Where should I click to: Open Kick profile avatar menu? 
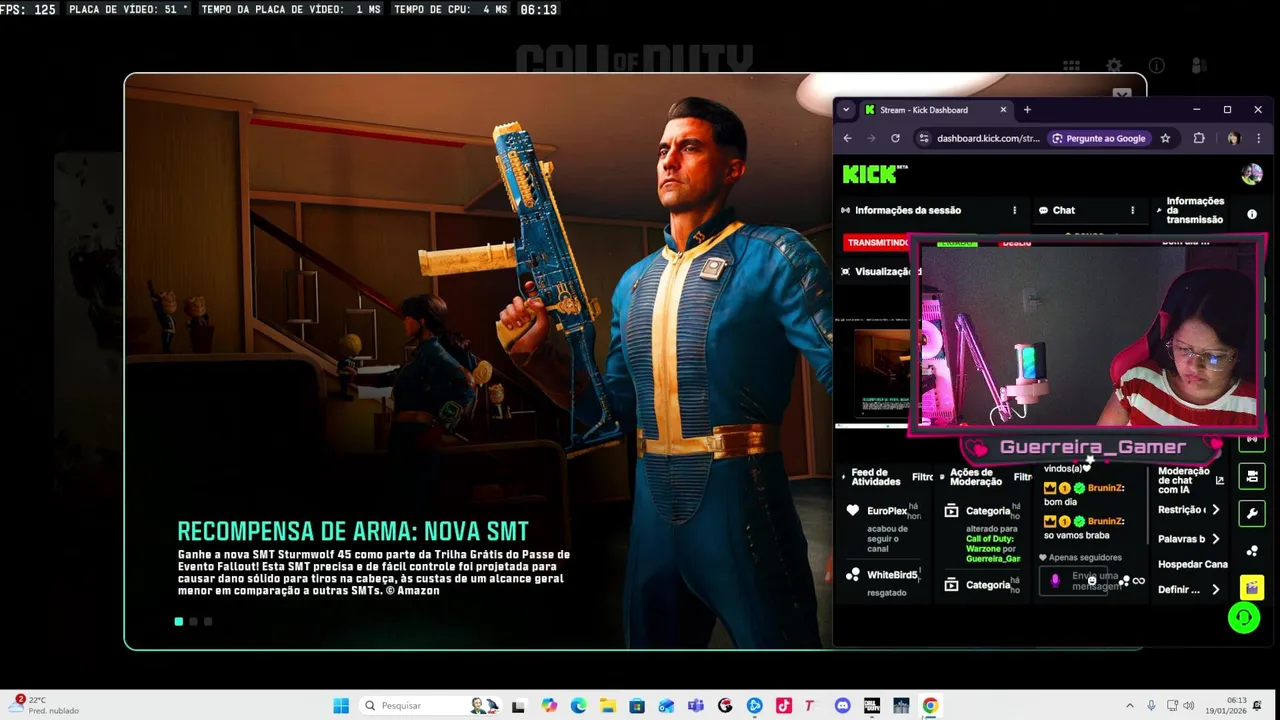tap(1251, 174)
